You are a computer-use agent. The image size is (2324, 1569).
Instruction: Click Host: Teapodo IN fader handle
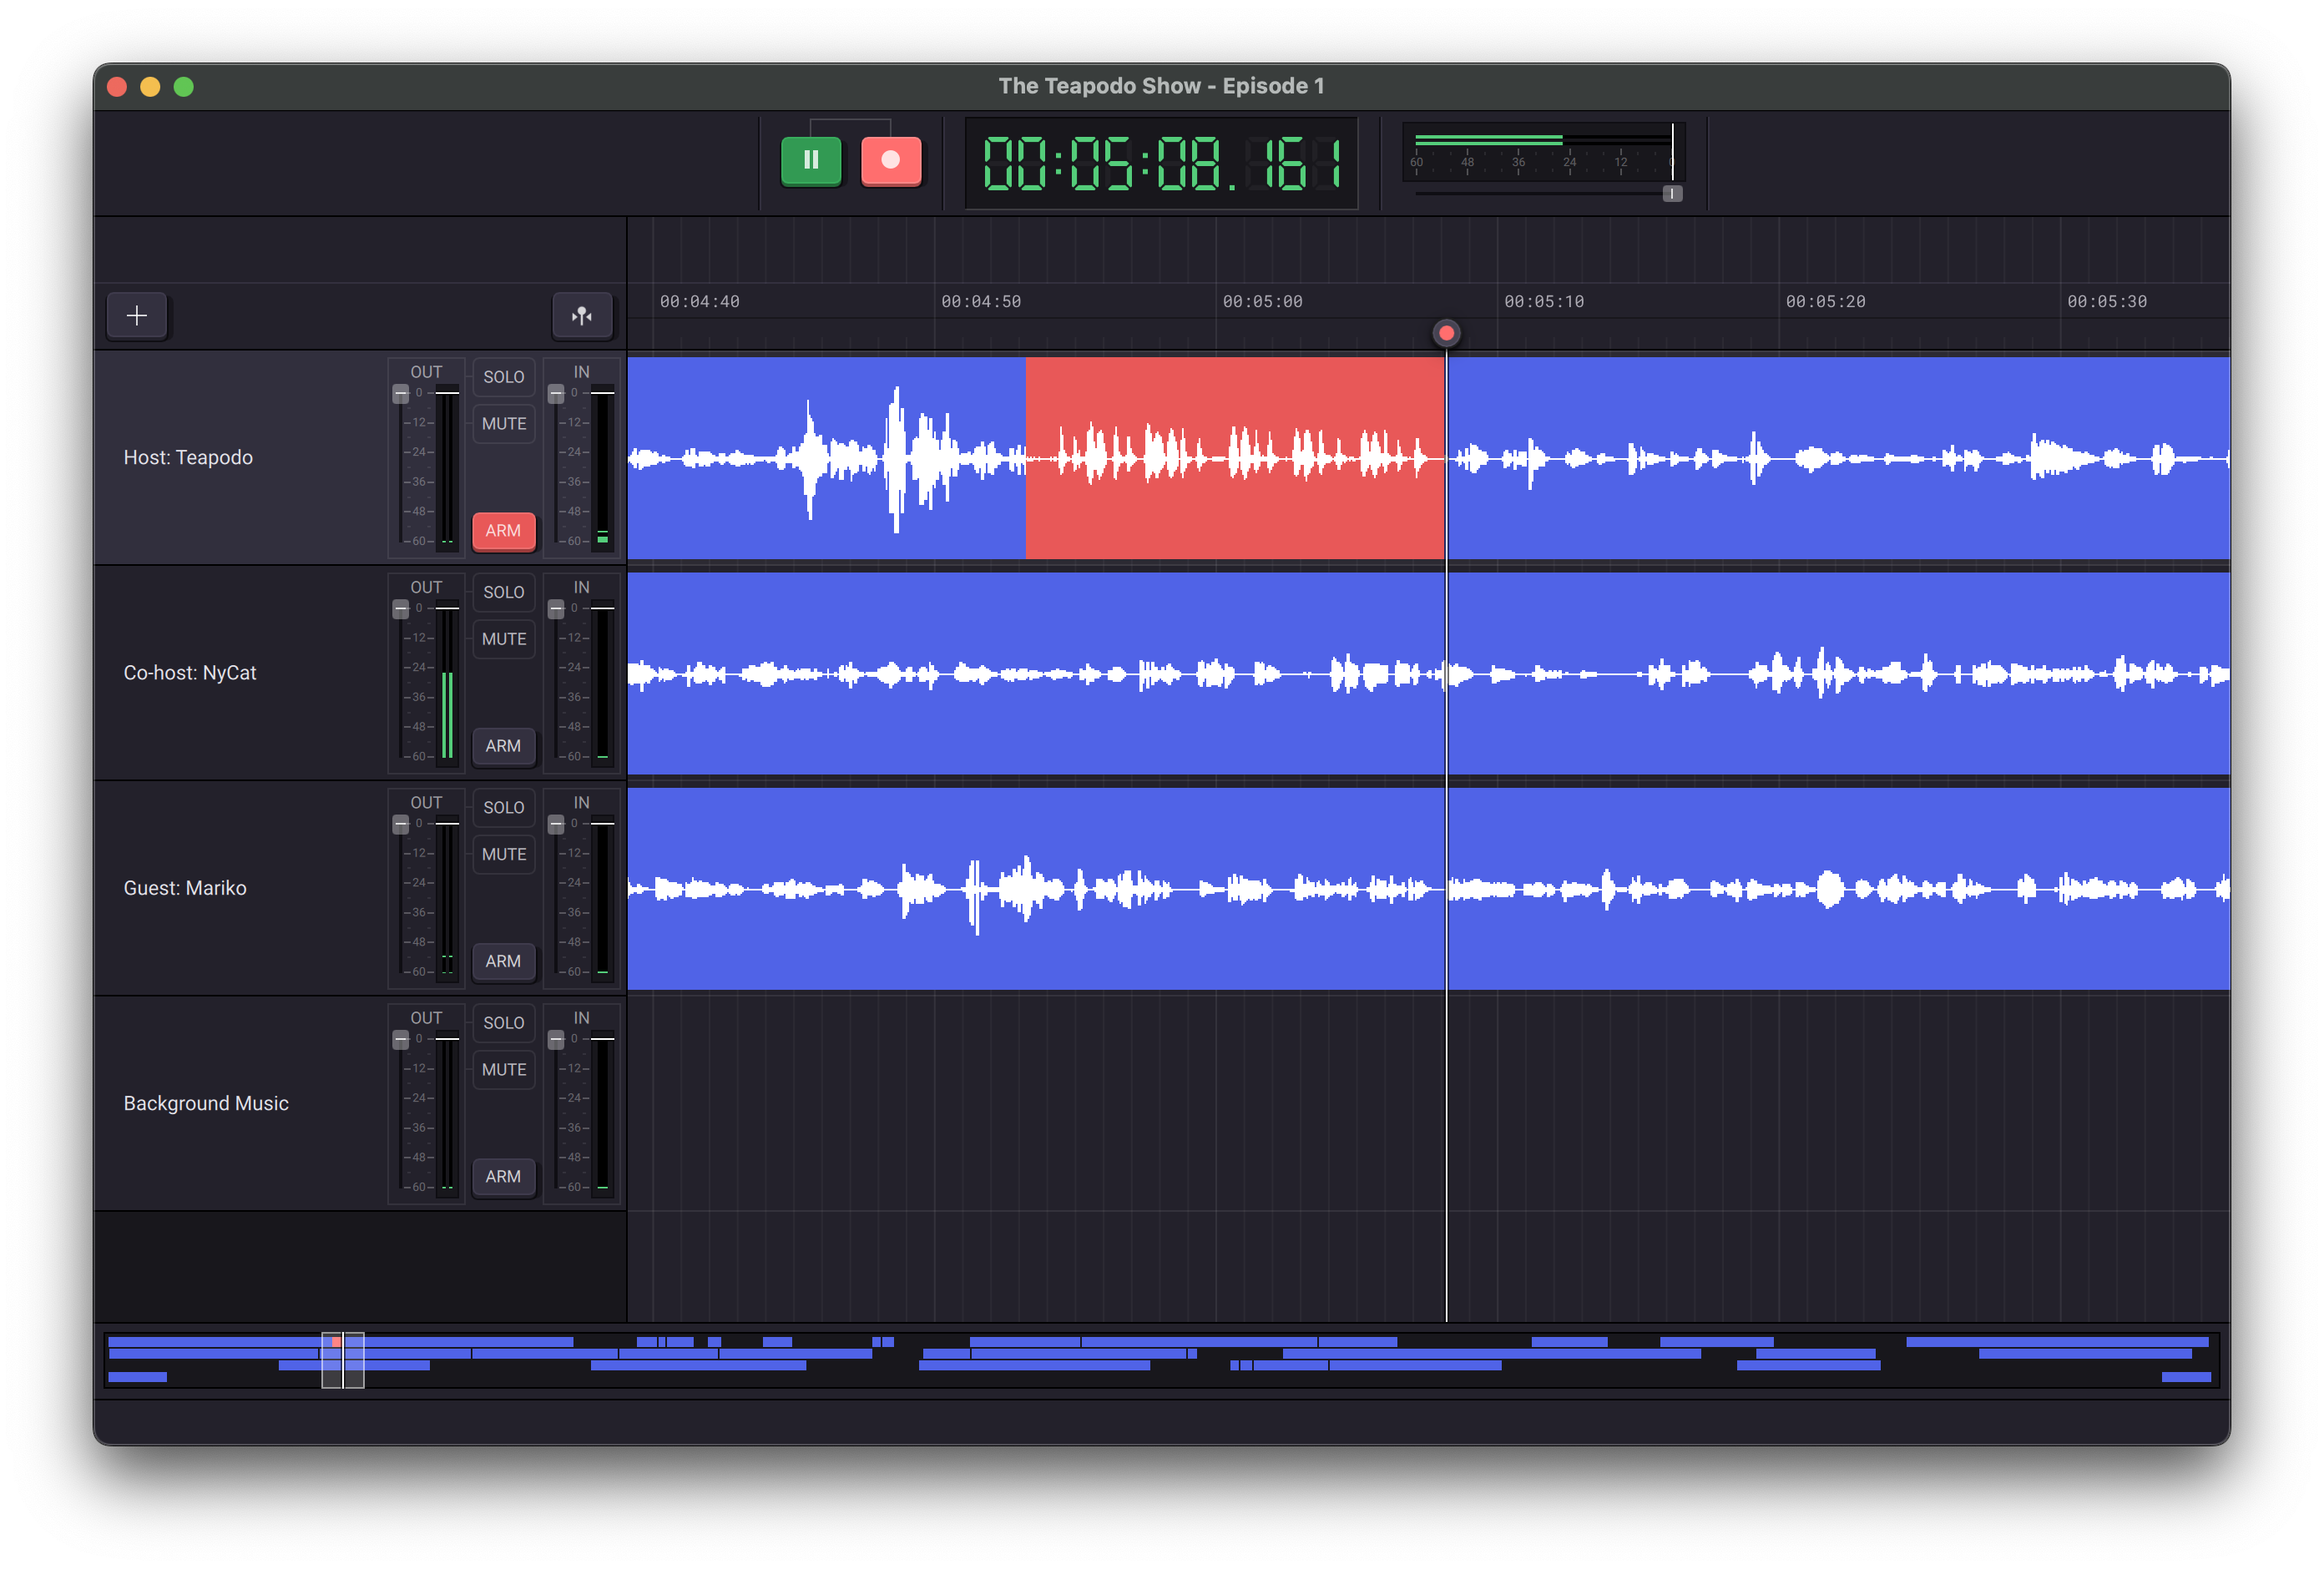(x=556, y=394)
